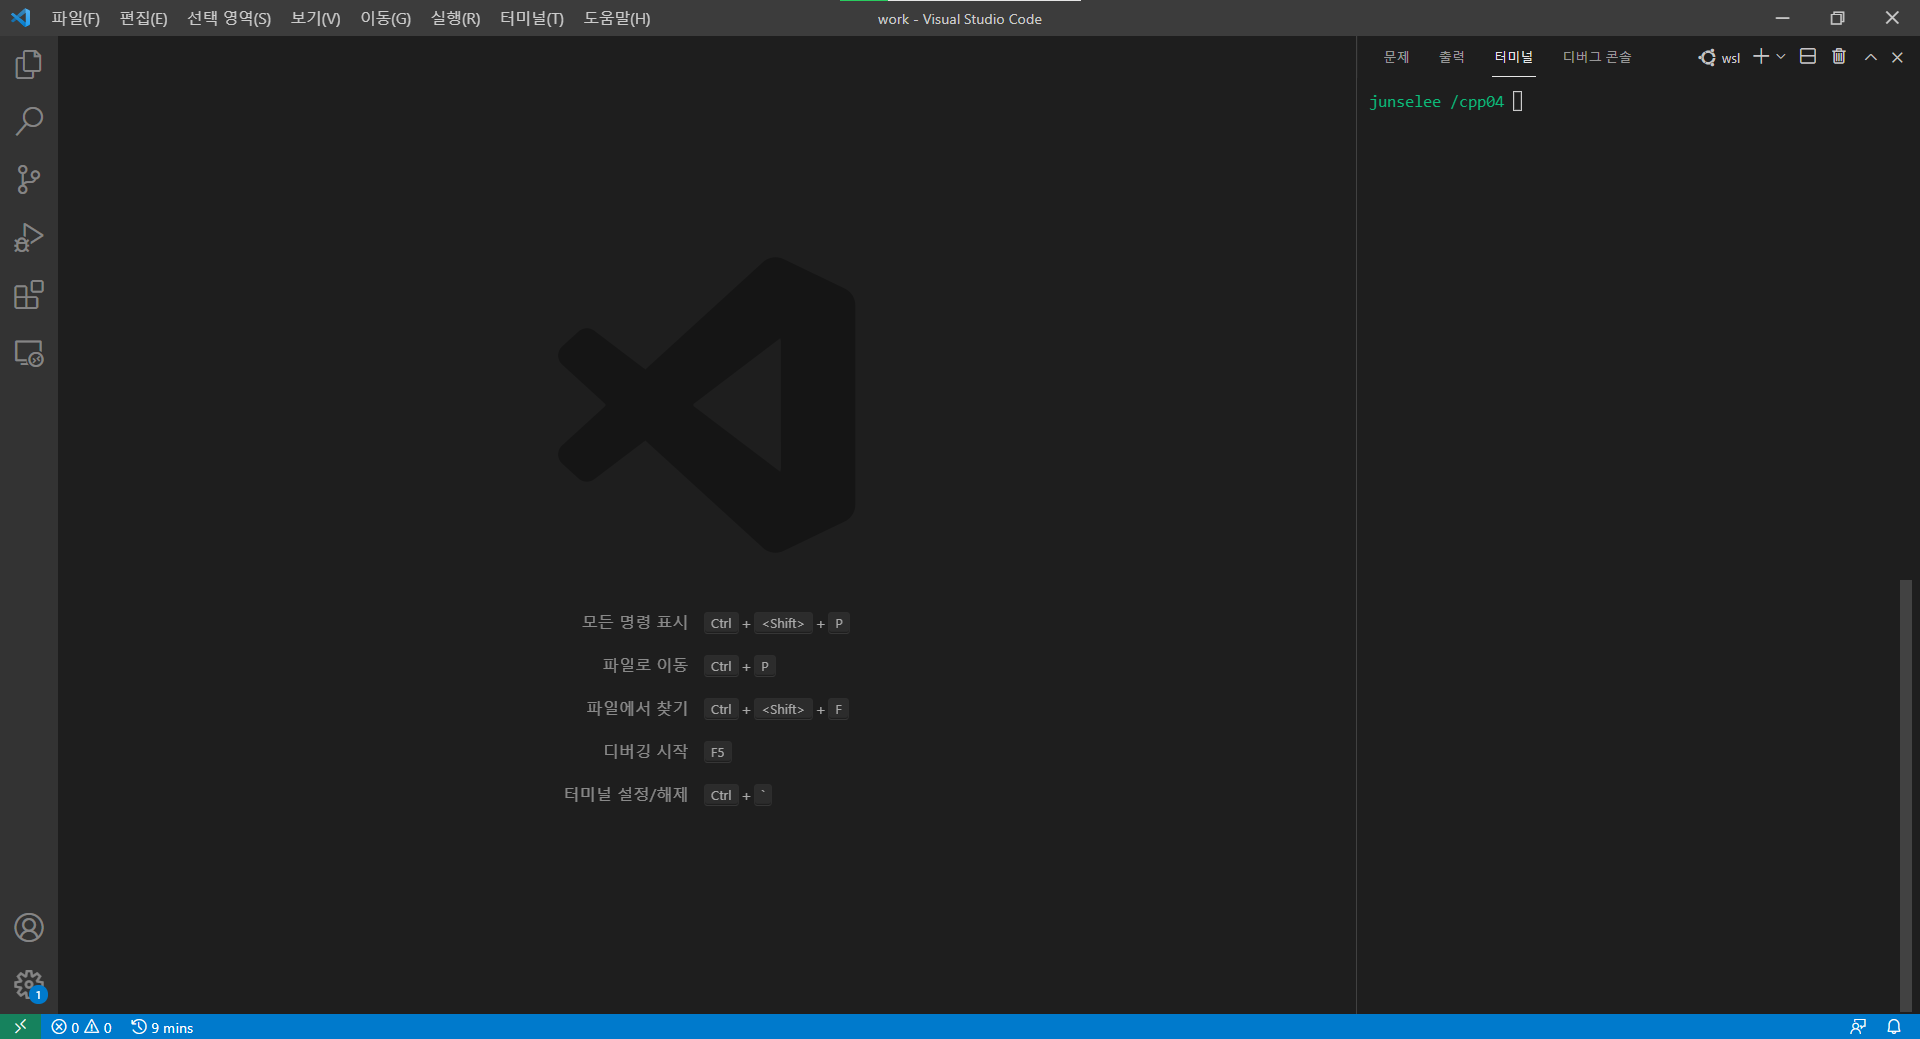This screenshot has width=1920, height=1039.
Task: Maximize the panel with up chevron
Action: (1871, 57)
